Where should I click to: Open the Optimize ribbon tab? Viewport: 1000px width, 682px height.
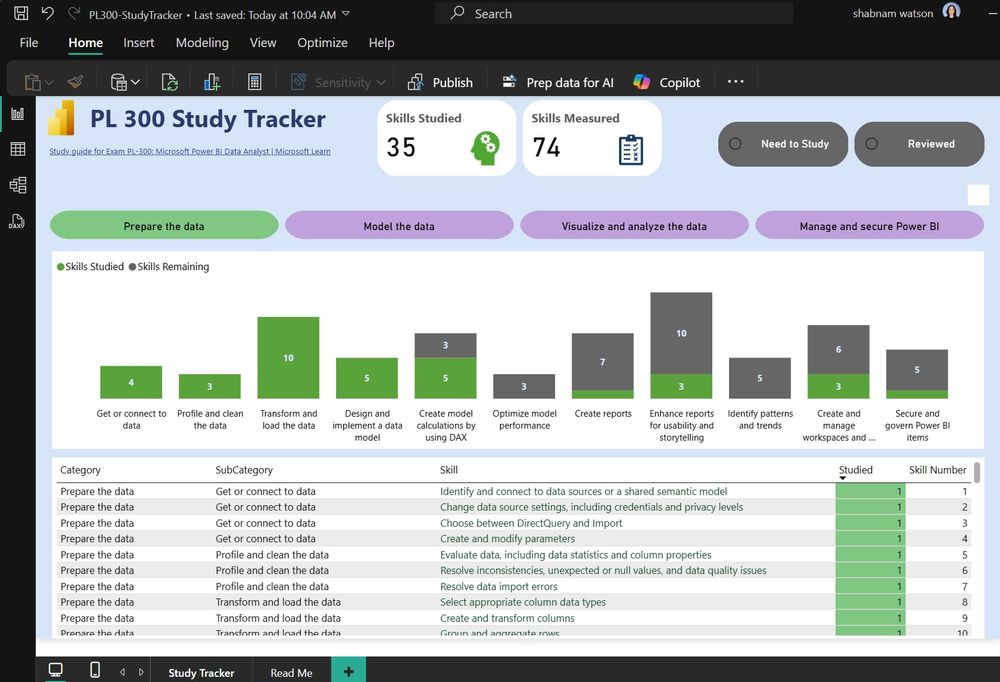click(322, 43)
